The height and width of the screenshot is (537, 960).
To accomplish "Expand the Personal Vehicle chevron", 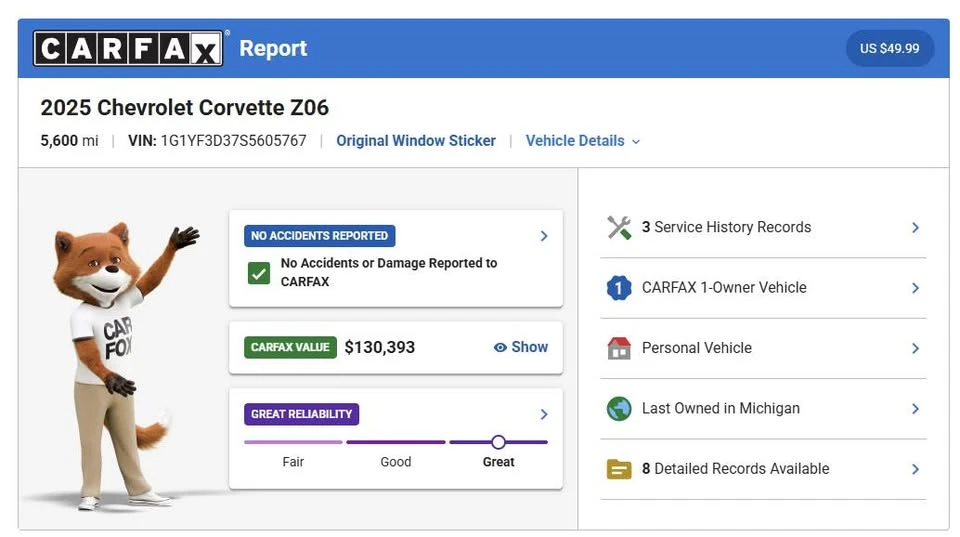I will (915, 348).
